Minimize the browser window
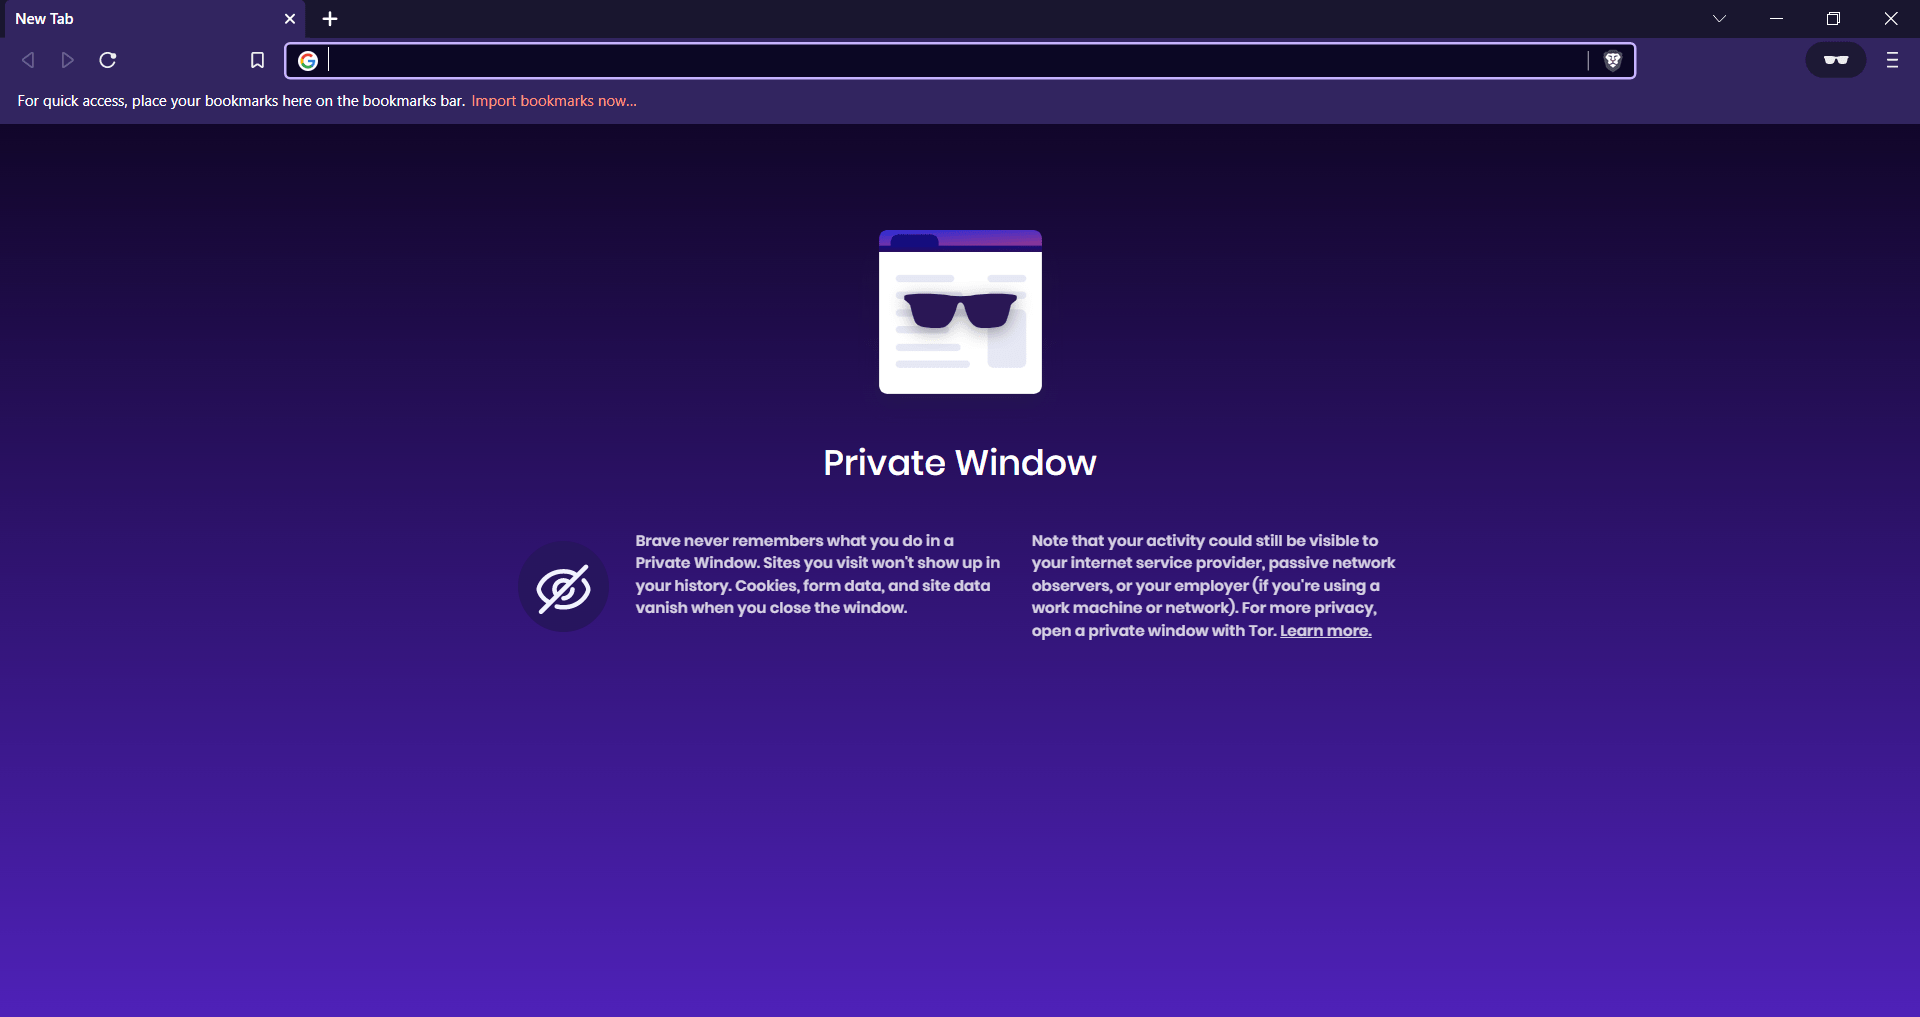The width and height of the screenshot is (1920, 1017). pos(1776,19)
